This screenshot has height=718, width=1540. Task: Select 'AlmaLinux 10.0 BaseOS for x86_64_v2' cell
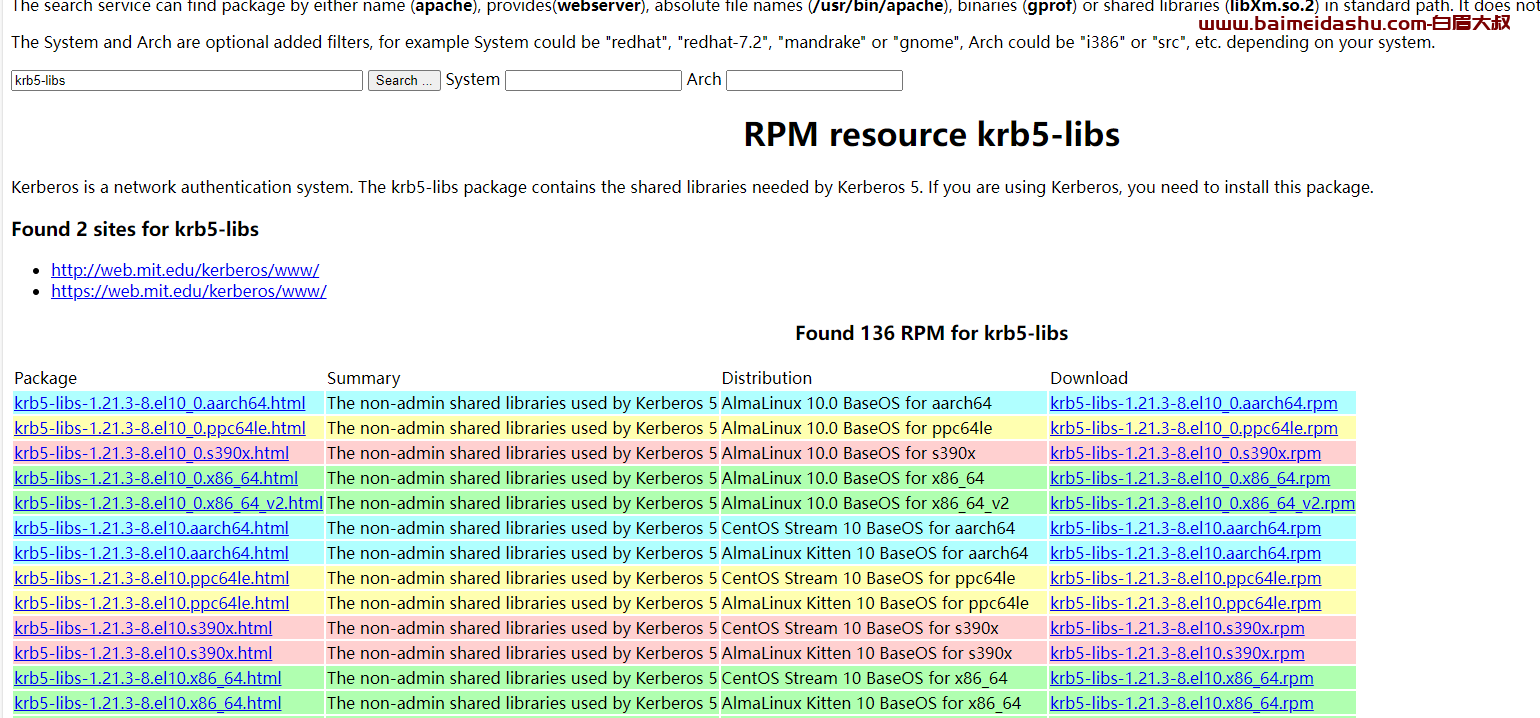(884, 503)
